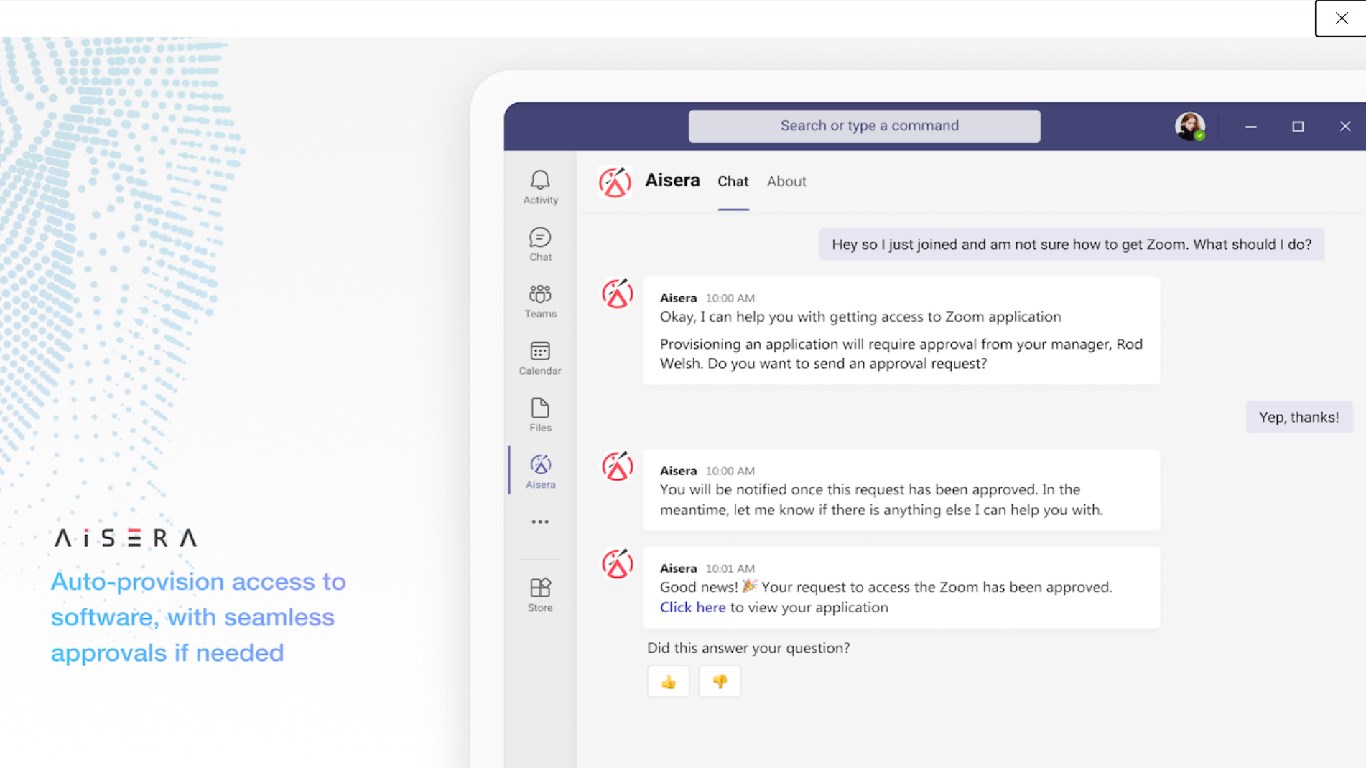Open the Chat icon in Teams sidebar
The width and height of the screenshot is (1366, 768).
click(540, 244)
